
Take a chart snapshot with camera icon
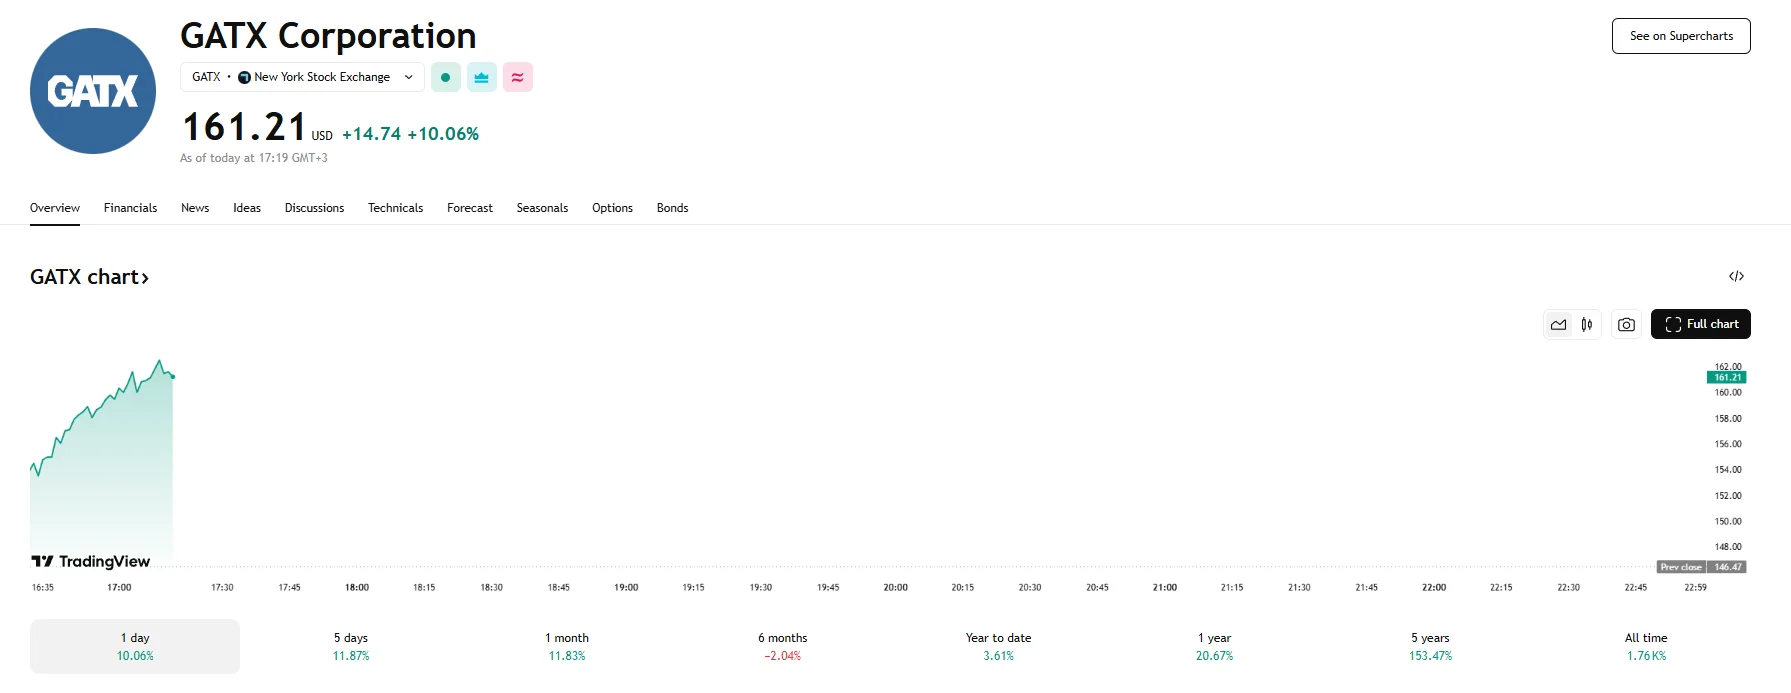click(1627, 324)
